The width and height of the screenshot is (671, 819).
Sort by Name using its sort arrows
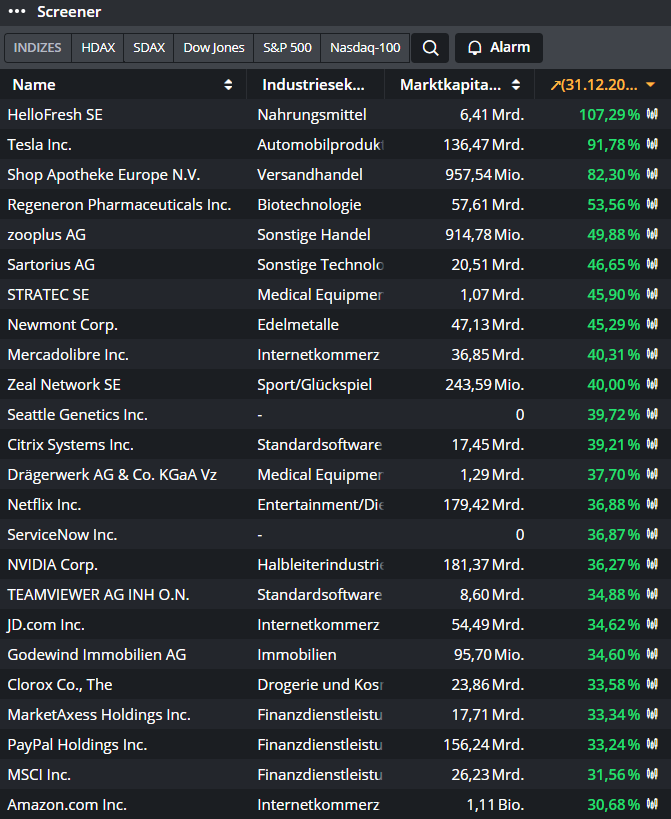pos(228,85)
